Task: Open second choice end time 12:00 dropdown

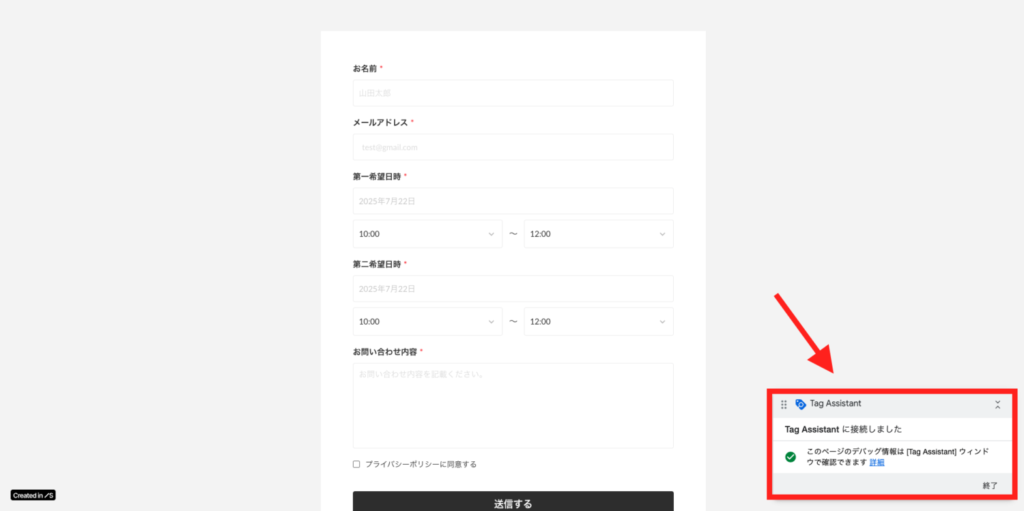Action: point(598,321)
